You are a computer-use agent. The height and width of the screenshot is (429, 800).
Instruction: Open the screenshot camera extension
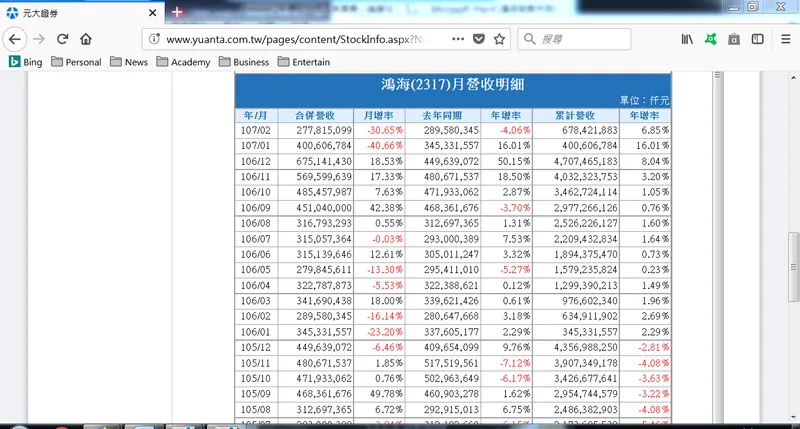click(734, 39)
